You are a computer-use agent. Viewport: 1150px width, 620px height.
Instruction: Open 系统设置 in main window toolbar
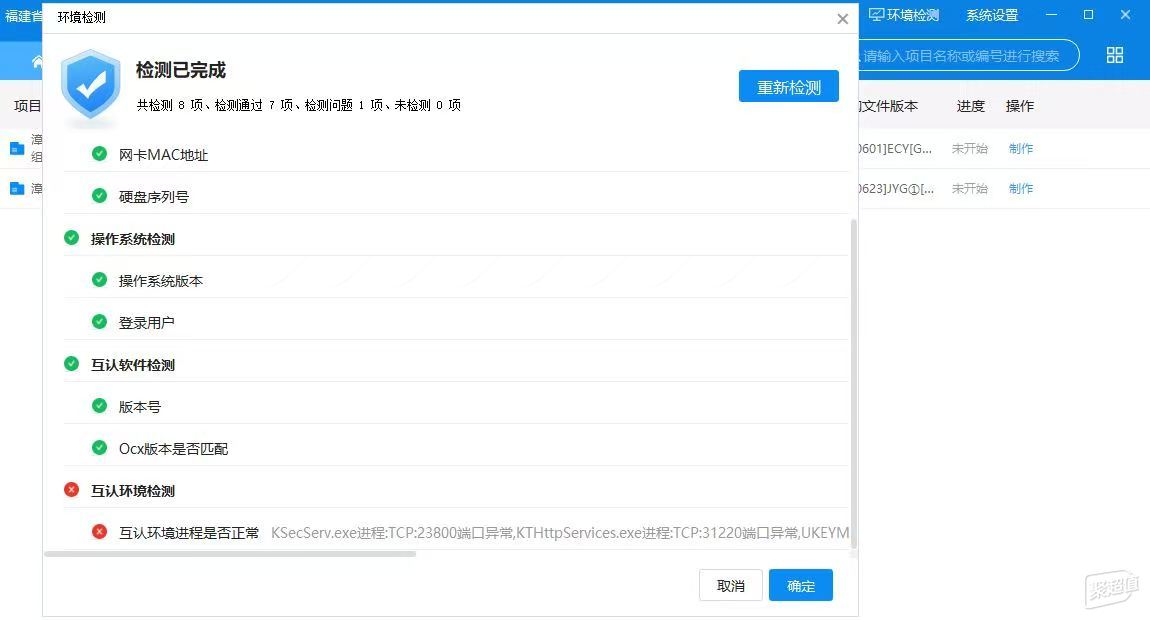[x=992, y=15]
